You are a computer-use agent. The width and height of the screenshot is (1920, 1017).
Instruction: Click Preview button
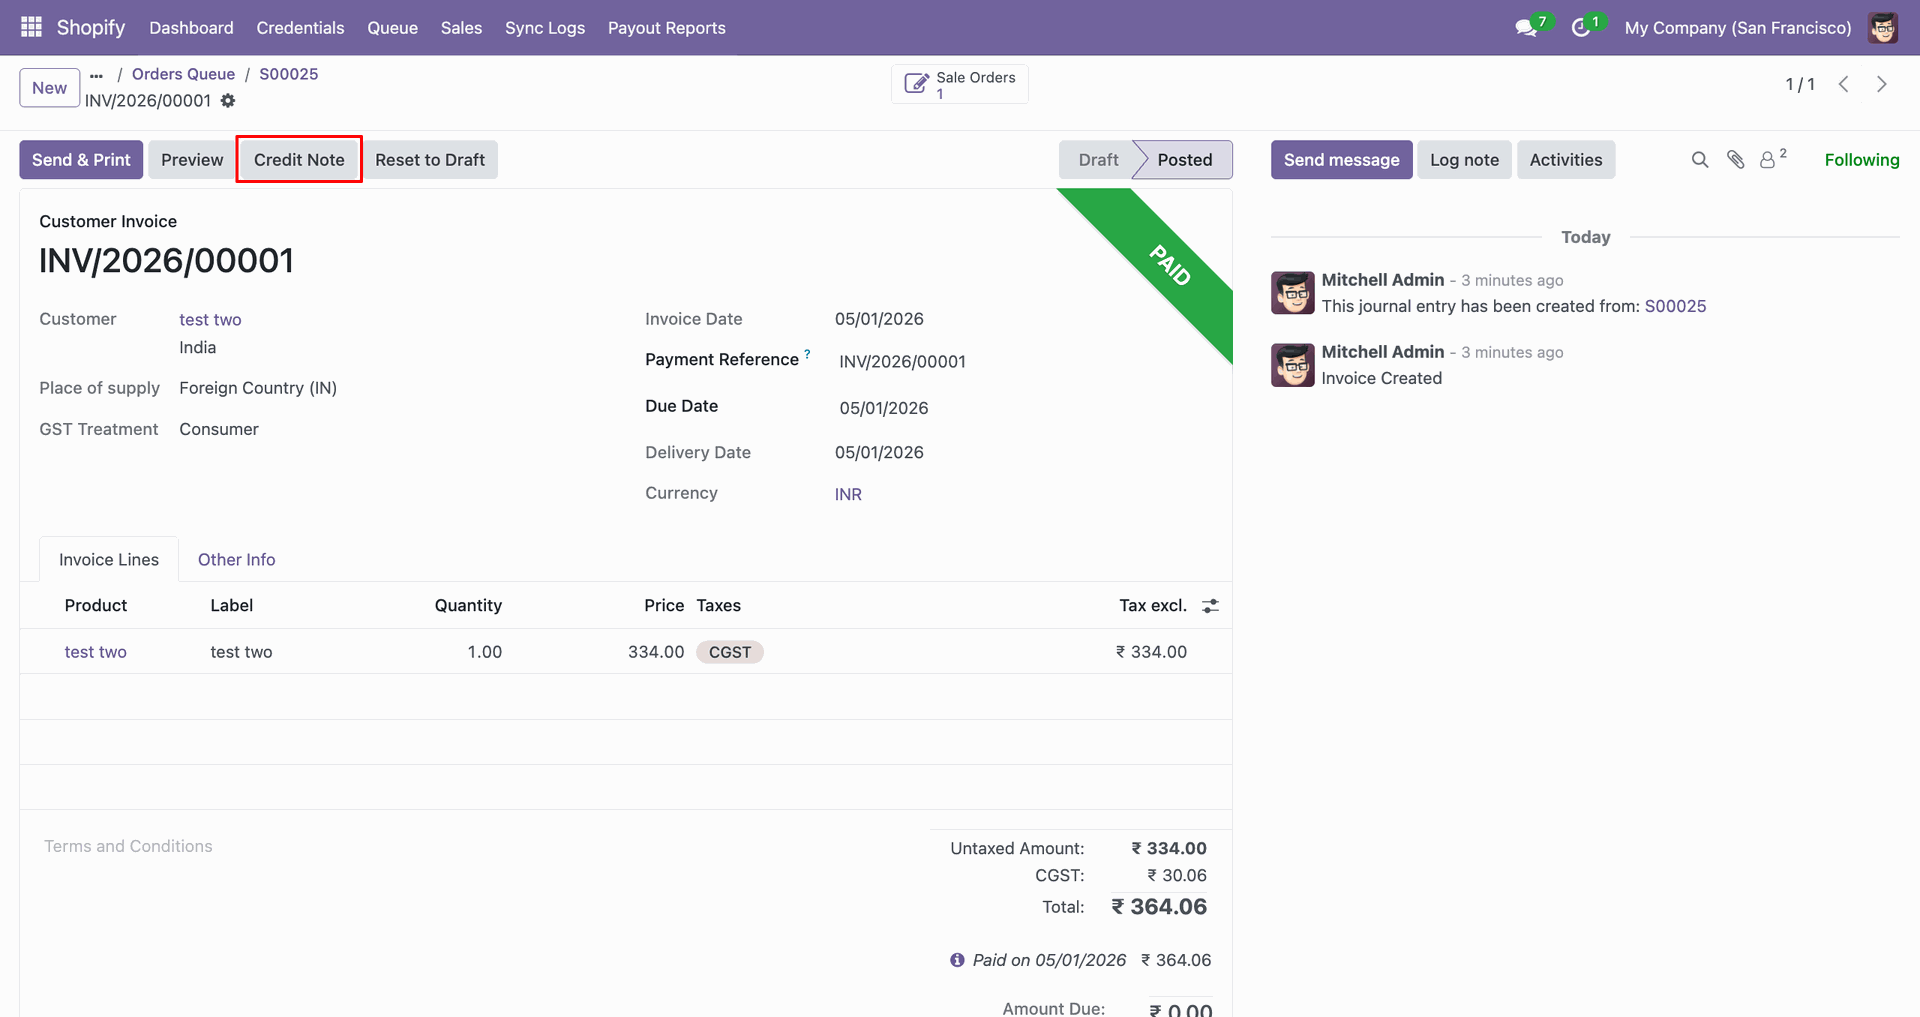coord(192,160)
